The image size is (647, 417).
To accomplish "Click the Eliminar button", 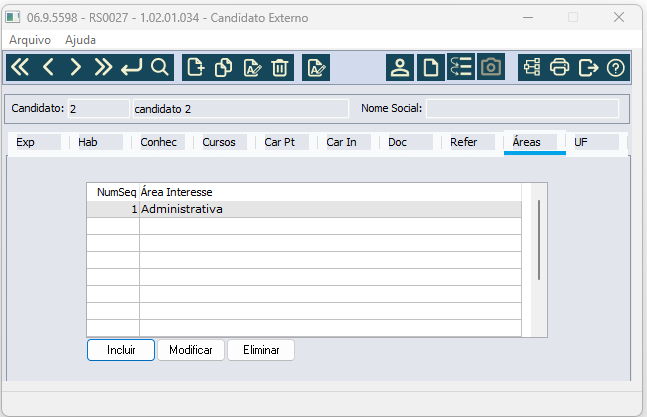I will point(261,350).
